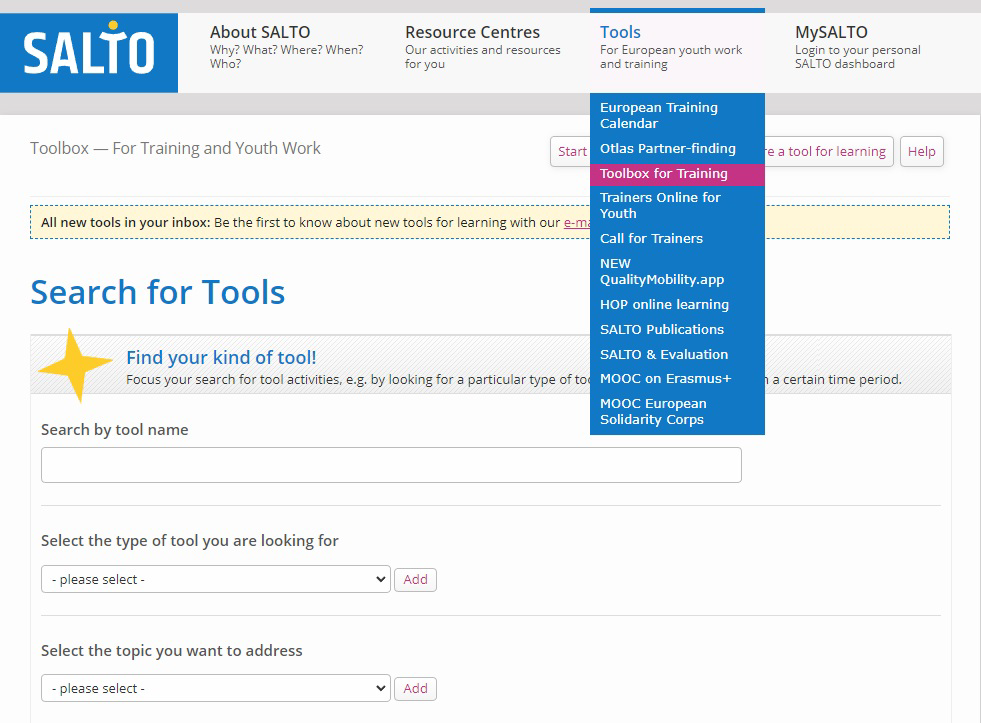981x723 pixels.
Task: Choose MOOC on Erasmus+ entry
Action: [x=665, y=379]
